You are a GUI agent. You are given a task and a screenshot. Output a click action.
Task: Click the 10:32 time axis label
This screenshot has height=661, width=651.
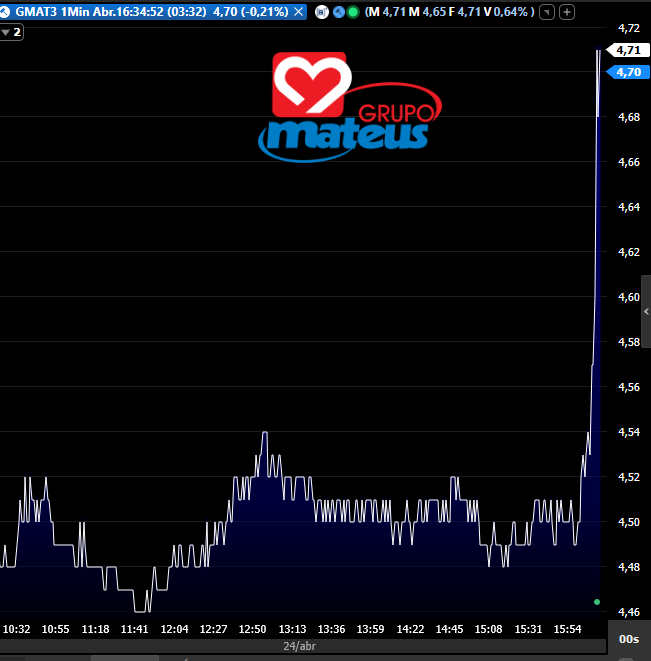(x=16, y=629)
